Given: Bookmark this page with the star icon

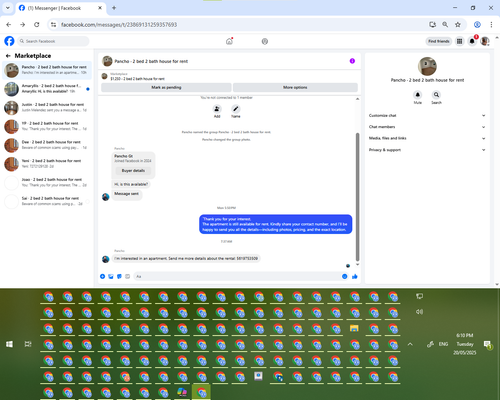Looking at the screenshot, I should coord(458,24).
